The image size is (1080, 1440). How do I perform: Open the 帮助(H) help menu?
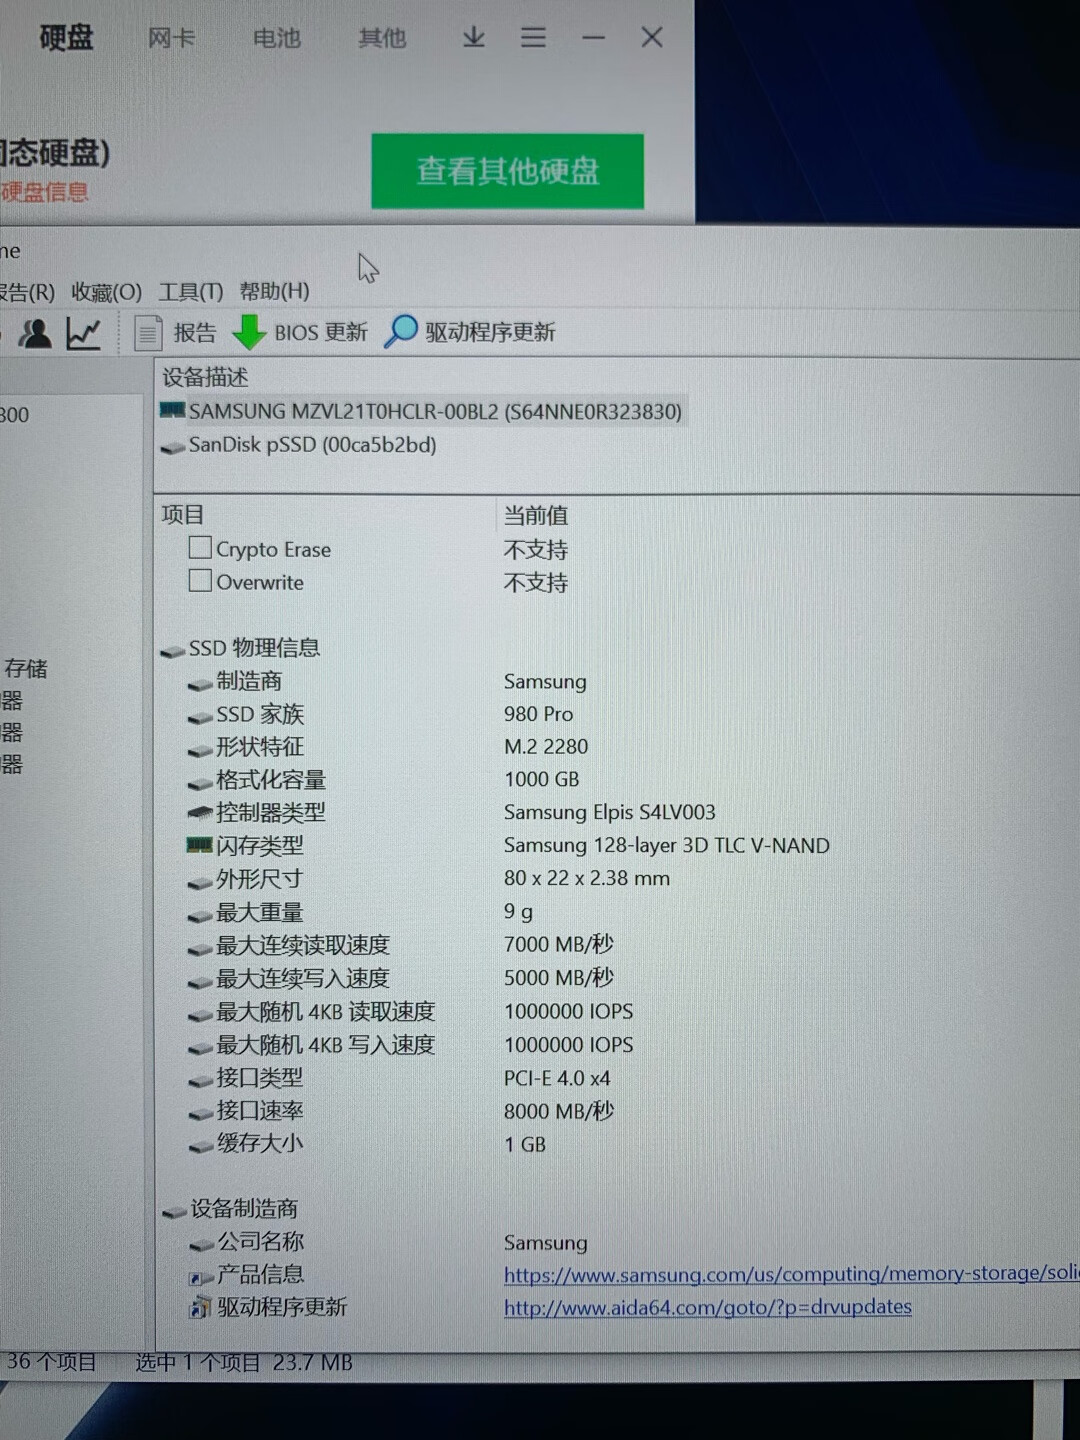tap(274, 291)
